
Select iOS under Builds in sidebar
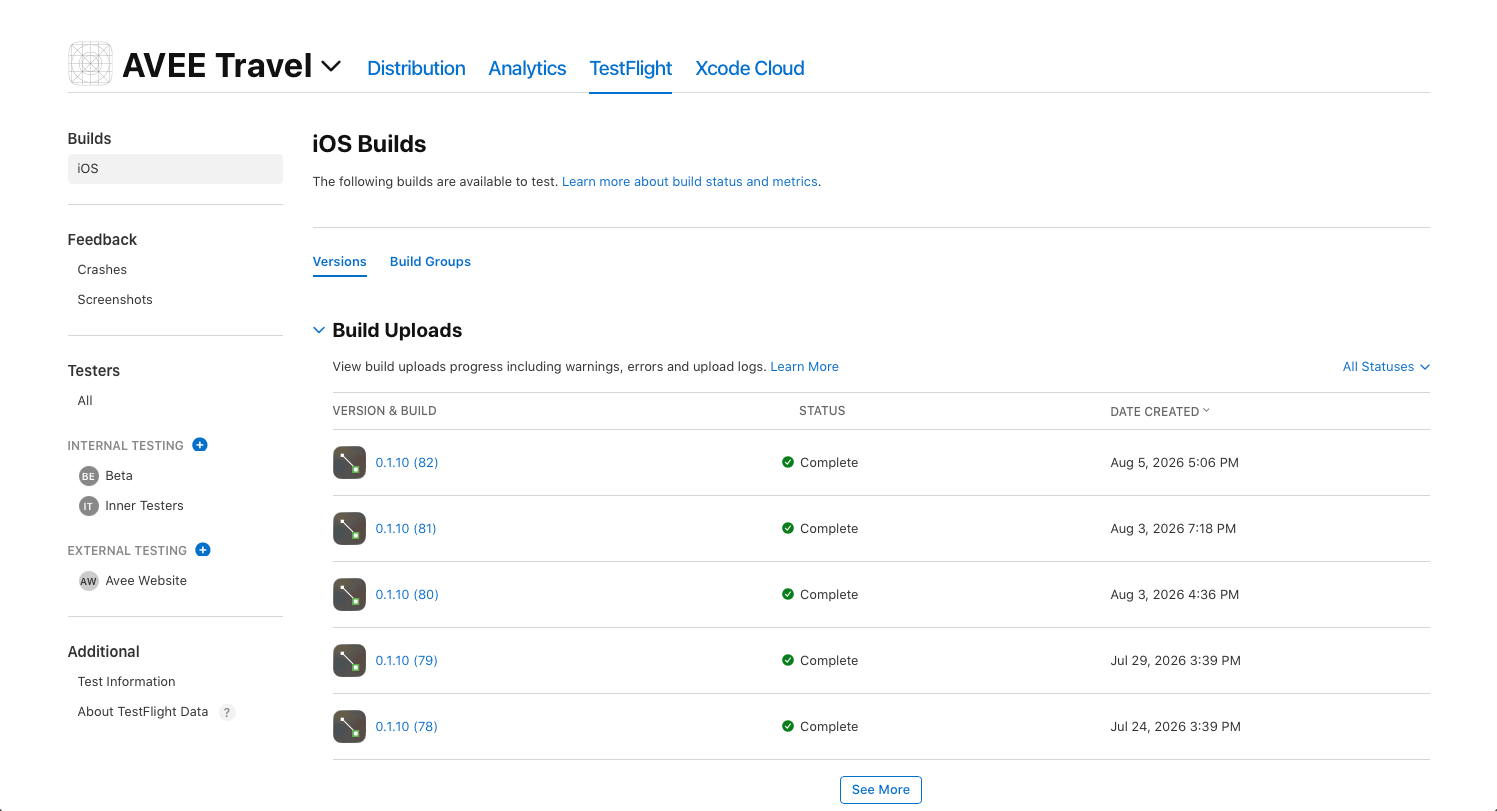[175, 169]
